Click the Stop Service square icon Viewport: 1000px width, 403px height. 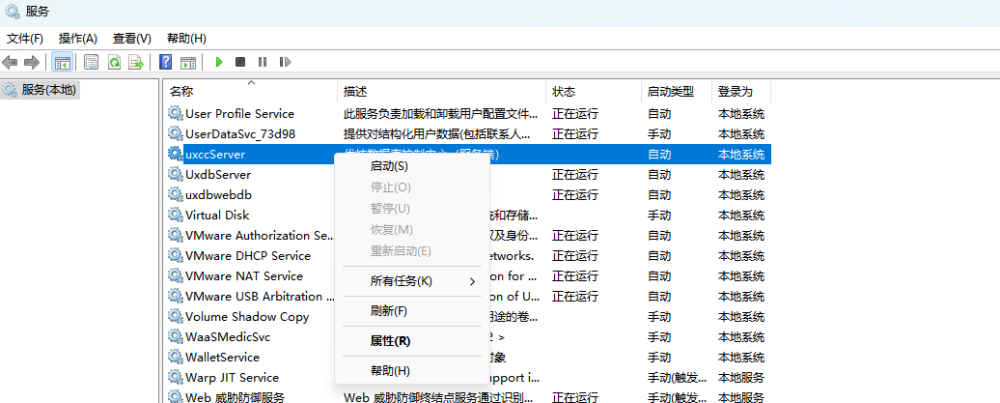[x=240, y=62]
